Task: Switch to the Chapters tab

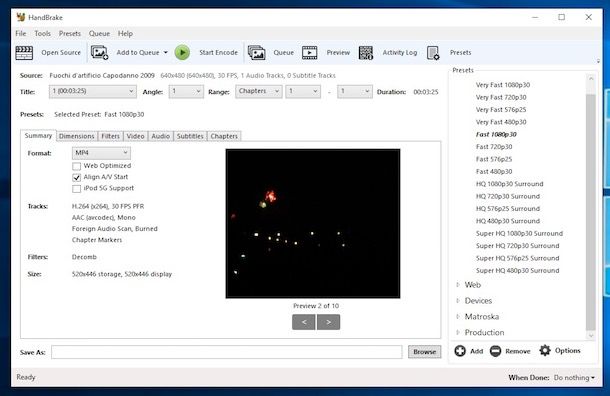Action: [224, 136]
